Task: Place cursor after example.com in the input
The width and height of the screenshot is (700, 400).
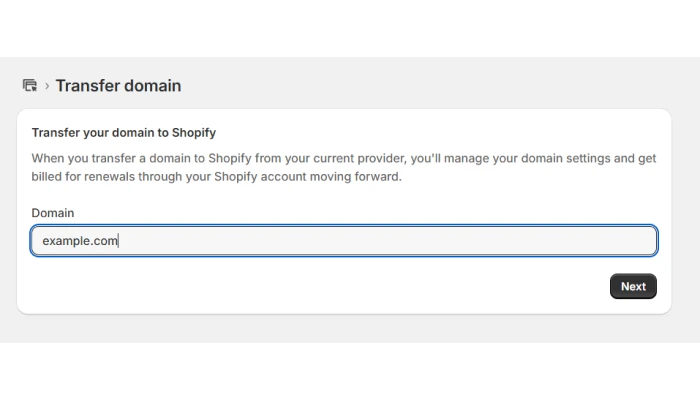Action: 119,241
